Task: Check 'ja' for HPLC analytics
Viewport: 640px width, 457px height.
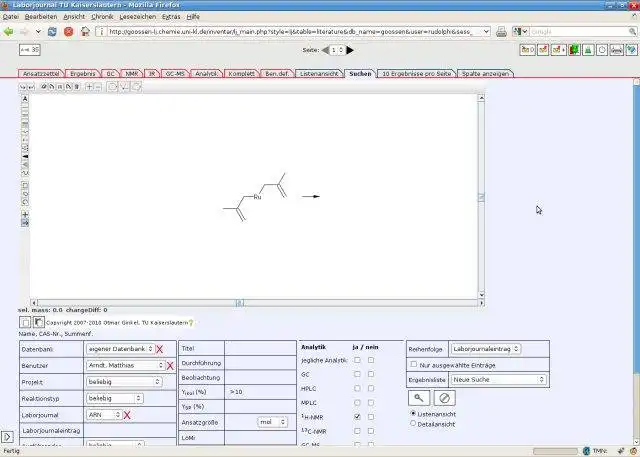Action: (x=358, y=388)
